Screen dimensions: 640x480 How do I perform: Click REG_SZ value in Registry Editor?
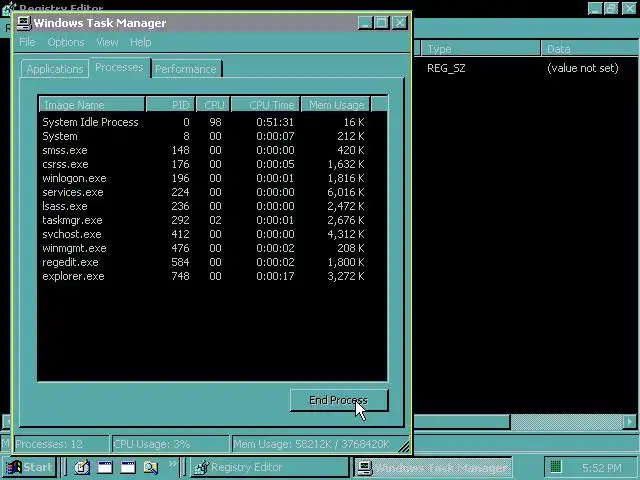point(446,68)
